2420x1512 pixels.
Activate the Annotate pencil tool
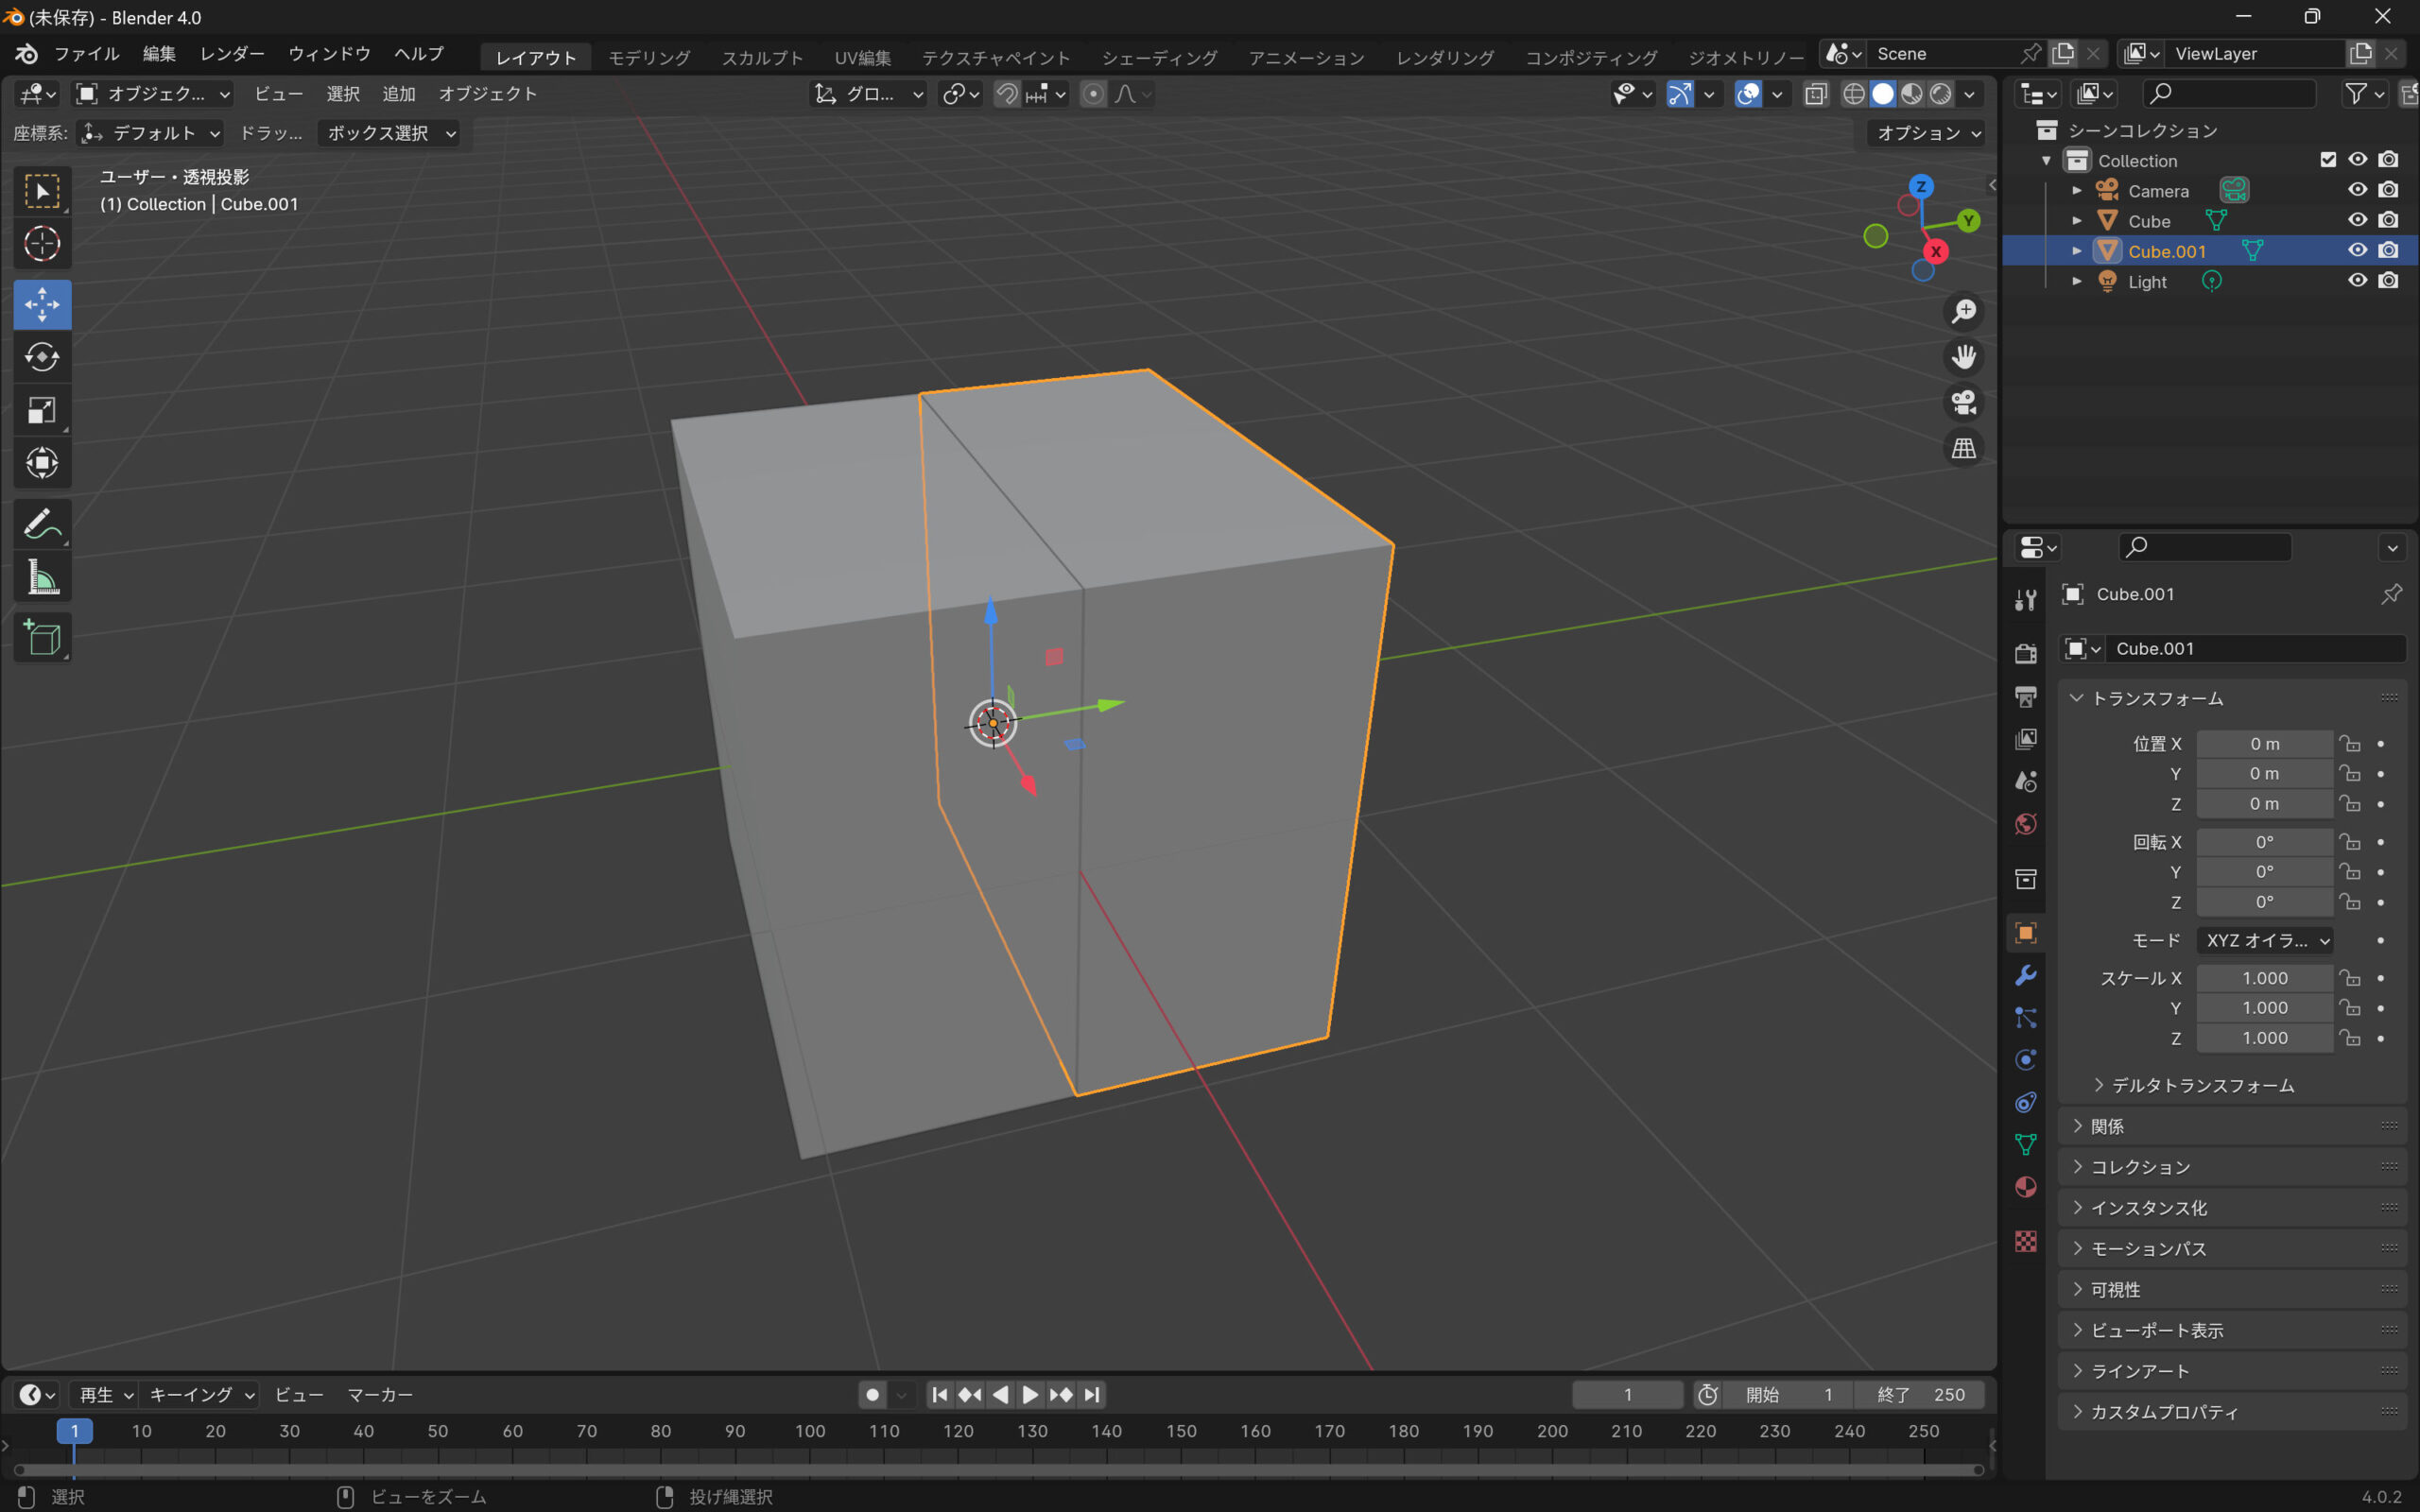[42, 524]
